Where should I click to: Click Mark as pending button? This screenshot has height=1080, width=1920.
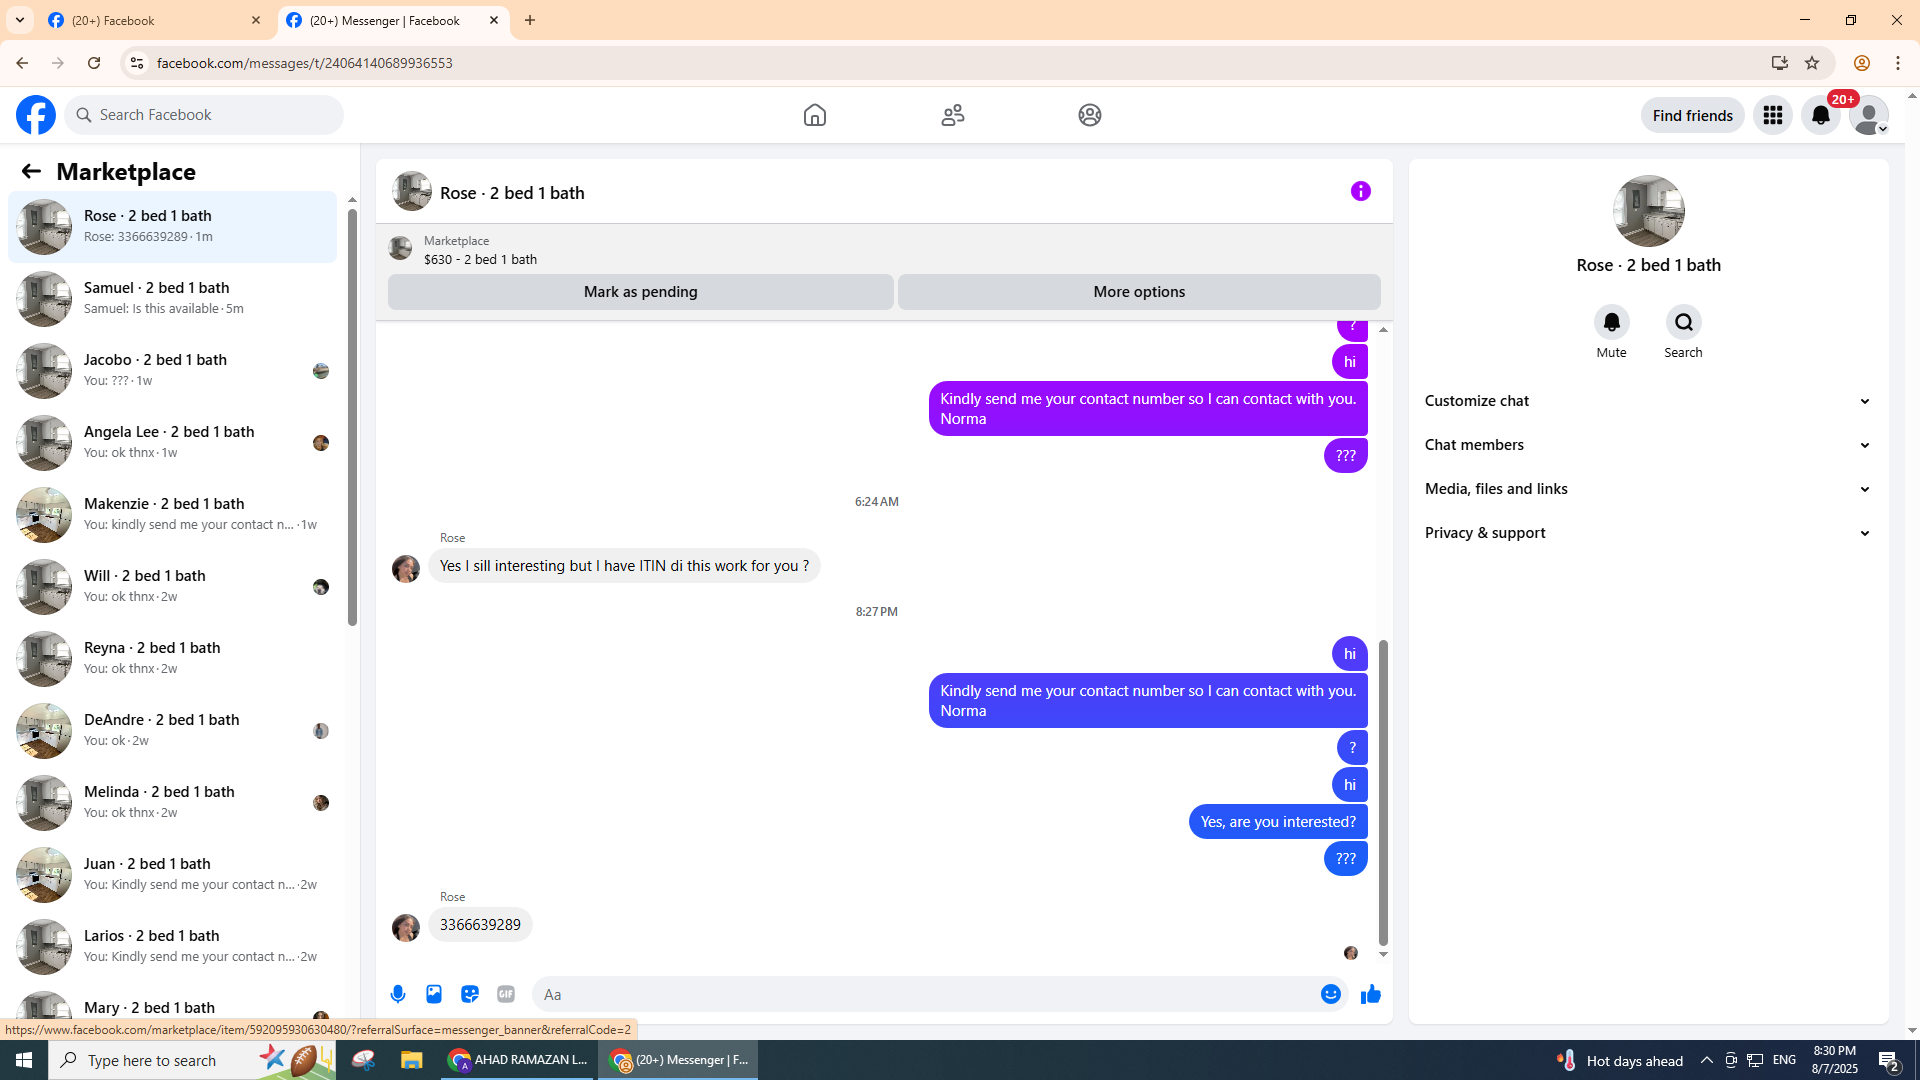click(641, 292)
